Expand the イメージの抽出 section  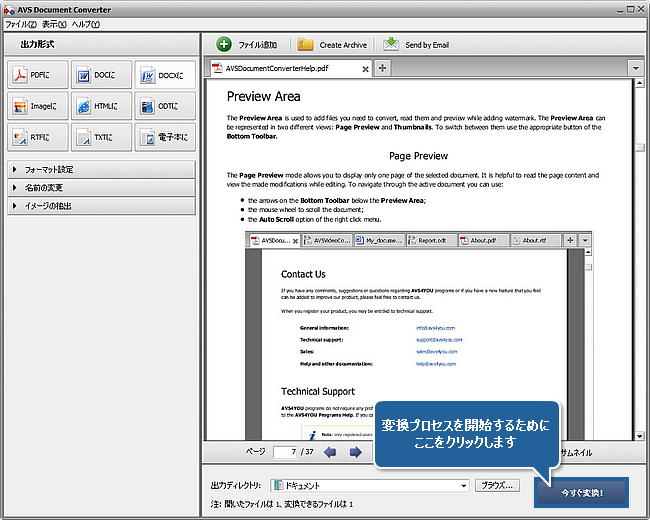pyautogui.click(x=101, y=206)
